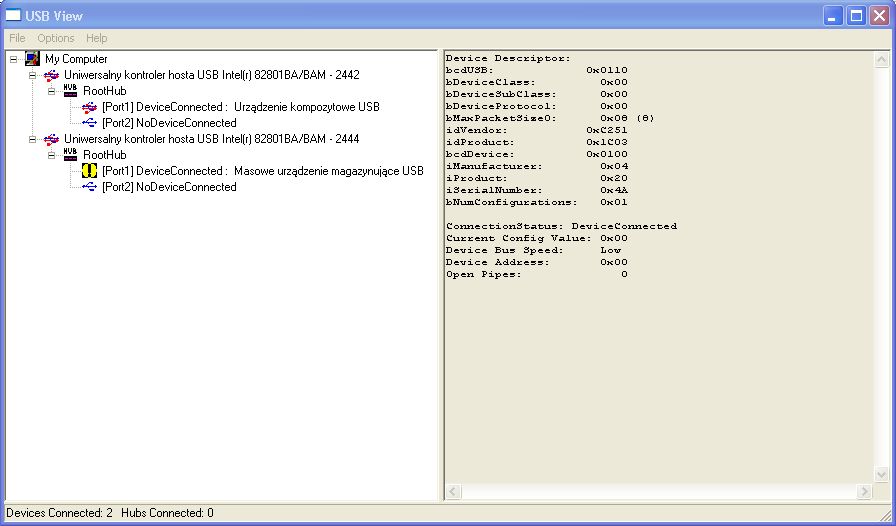
Task: Click Hubs Connected: 0 in status bar
Action: pyautogui.click(x=167, y=513)
